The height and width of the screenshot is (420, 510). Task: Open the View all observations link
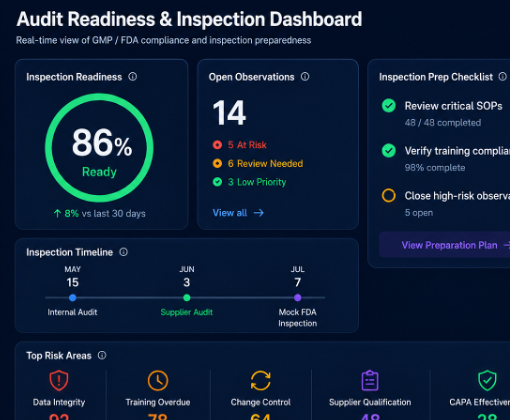(x=238, y=213)
